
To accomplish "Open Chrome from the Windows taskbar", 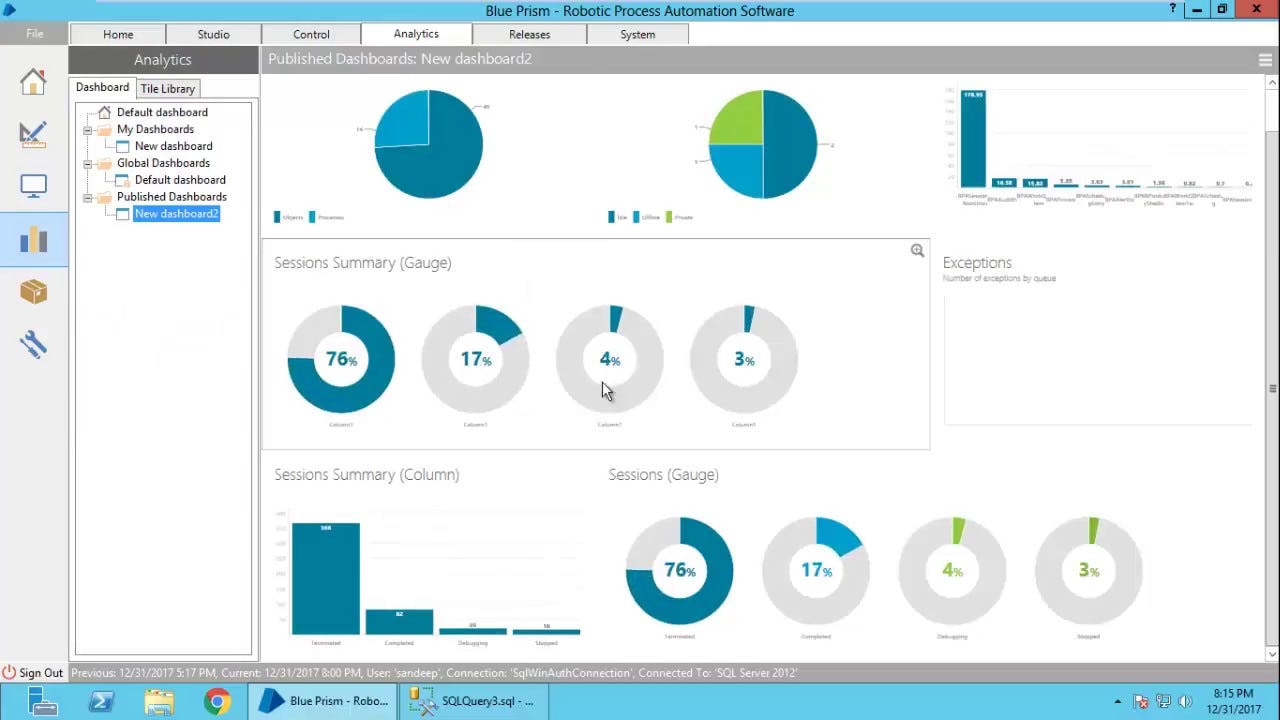I will click(217, 702).
